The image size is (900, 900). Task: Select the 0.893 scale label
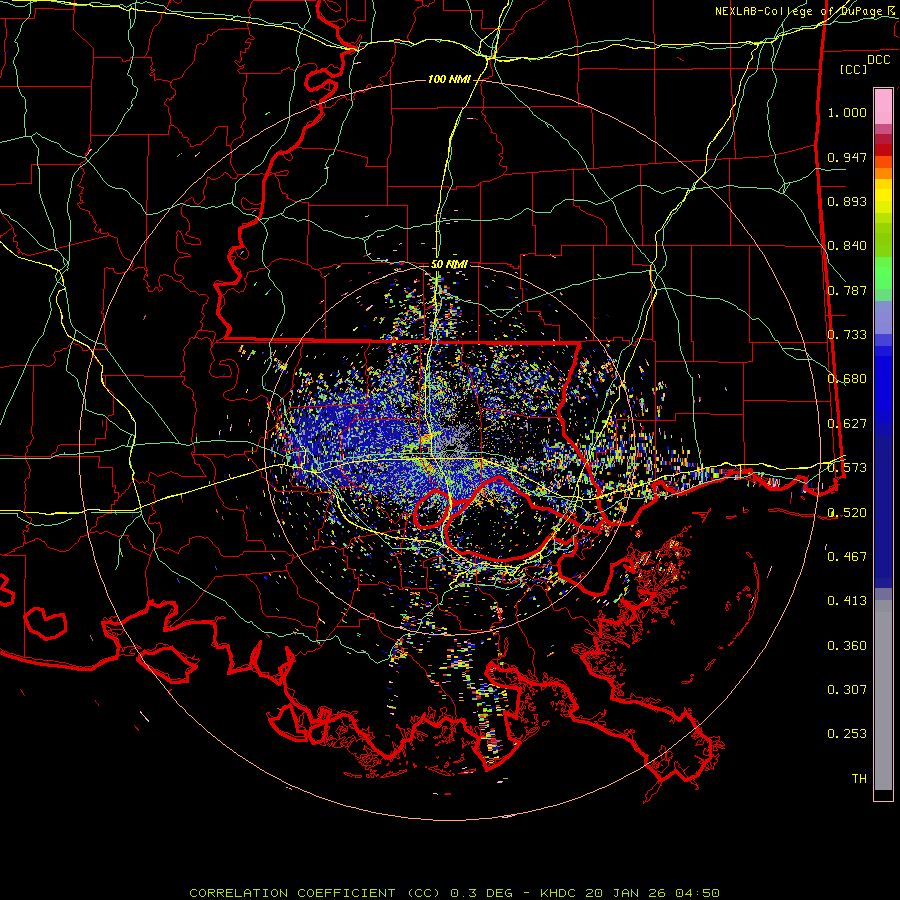click(x=847, y=201)
